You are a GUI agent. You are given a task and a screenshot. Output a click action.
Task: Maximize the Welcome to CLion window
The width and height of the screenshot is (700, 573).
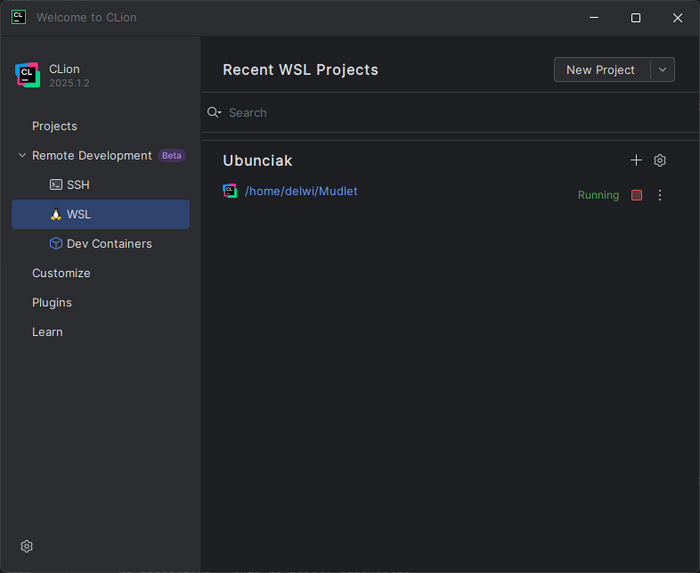point(636,18)
